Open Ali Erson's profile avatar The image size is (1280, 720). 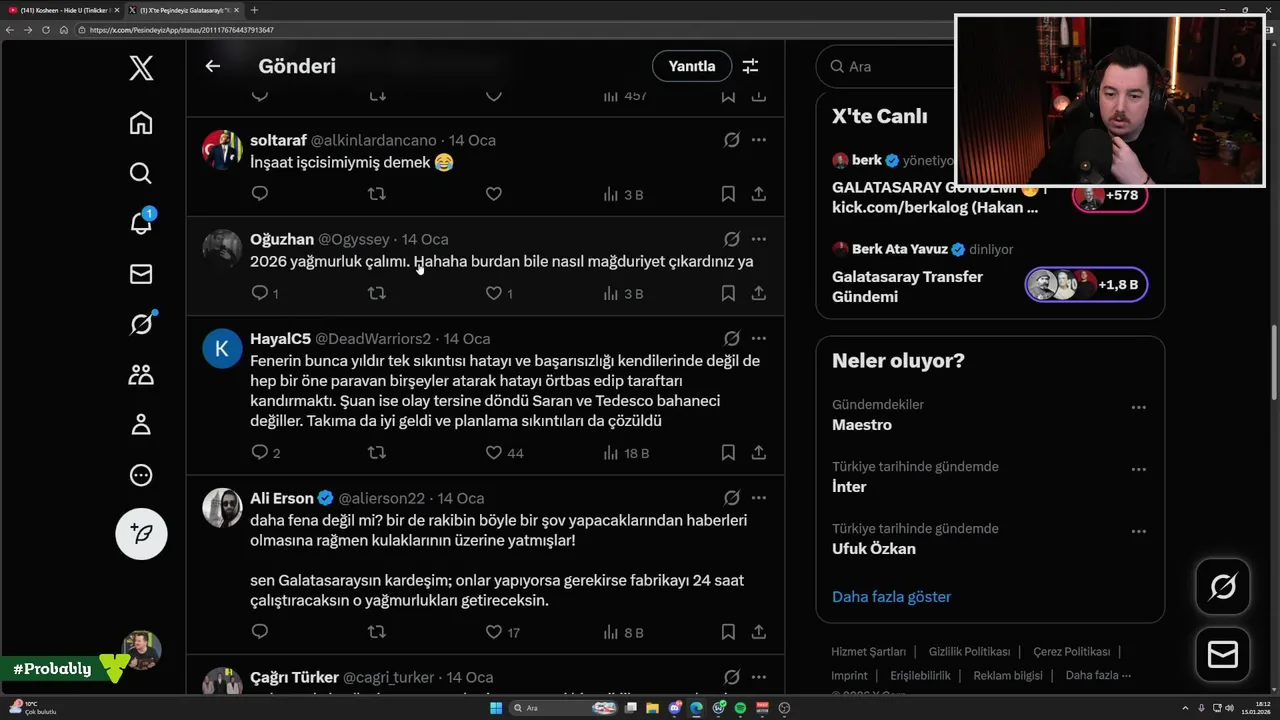click(x=222, y=508)
